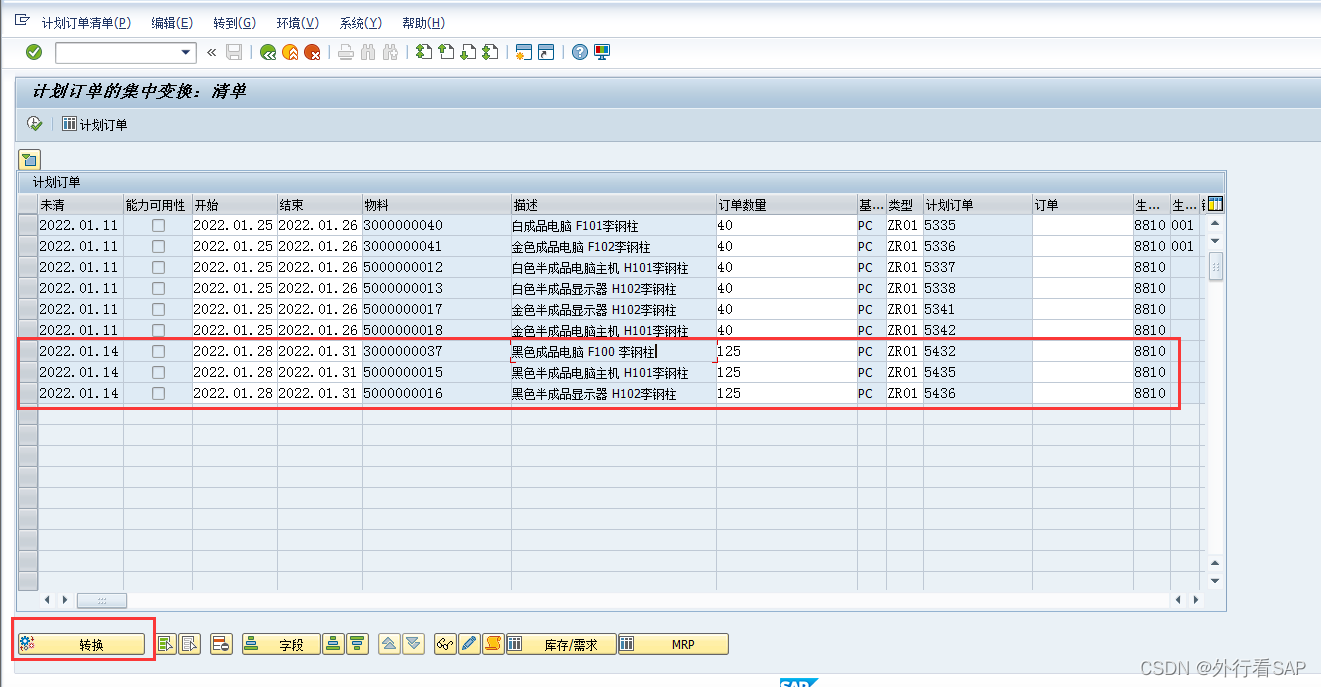Image resolution: width=1321 pixels, height=687 pixels.
Task: Click the Sort Ascending icon
Action: tap(333, 645)
